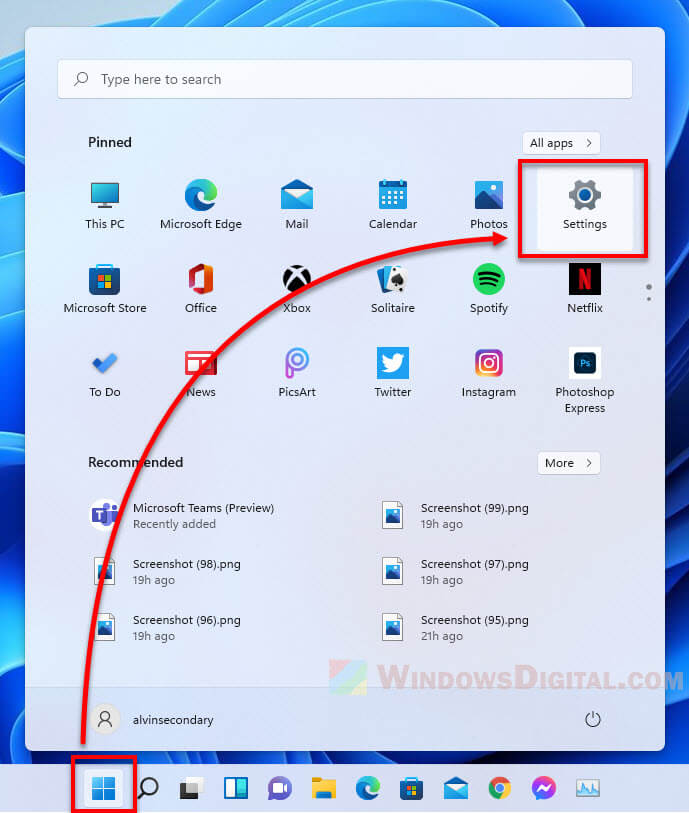Open This PC from pinned apps

(105, 205)
